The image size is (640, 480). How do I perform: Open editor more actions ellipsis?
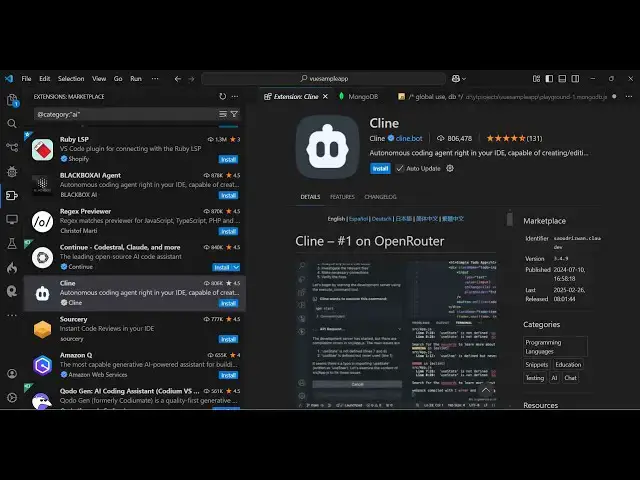[x=629, y=97]
